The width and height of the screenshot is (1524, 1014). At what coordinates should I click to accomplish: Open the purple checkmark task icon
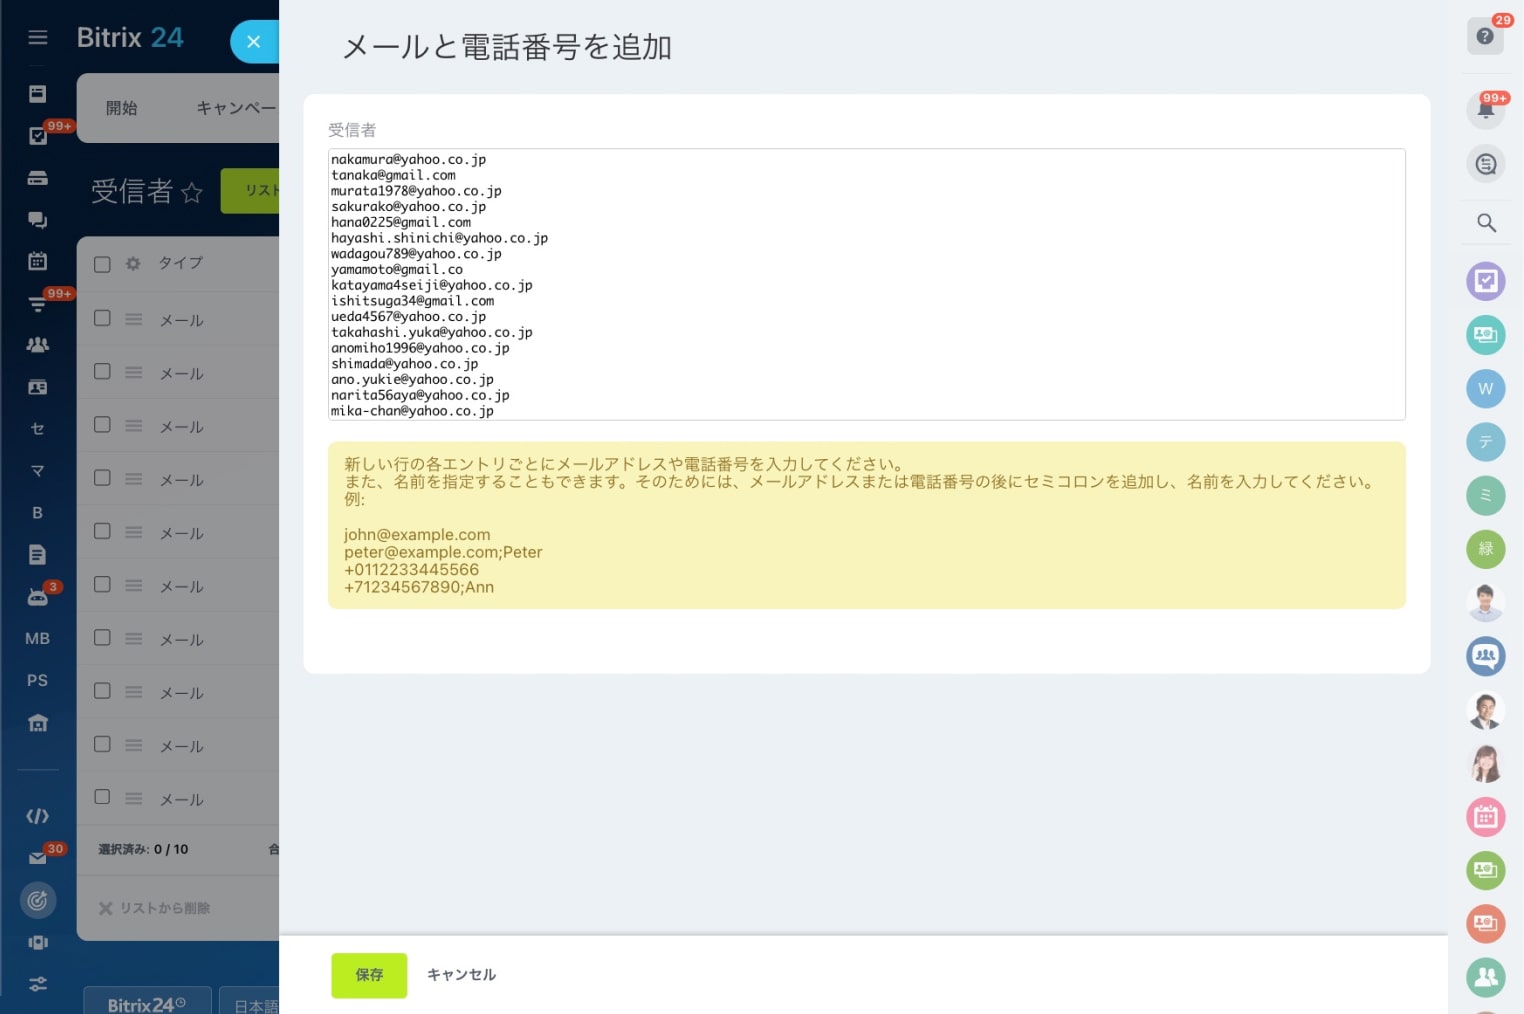pyautogui.click(x=1486, y=281)
